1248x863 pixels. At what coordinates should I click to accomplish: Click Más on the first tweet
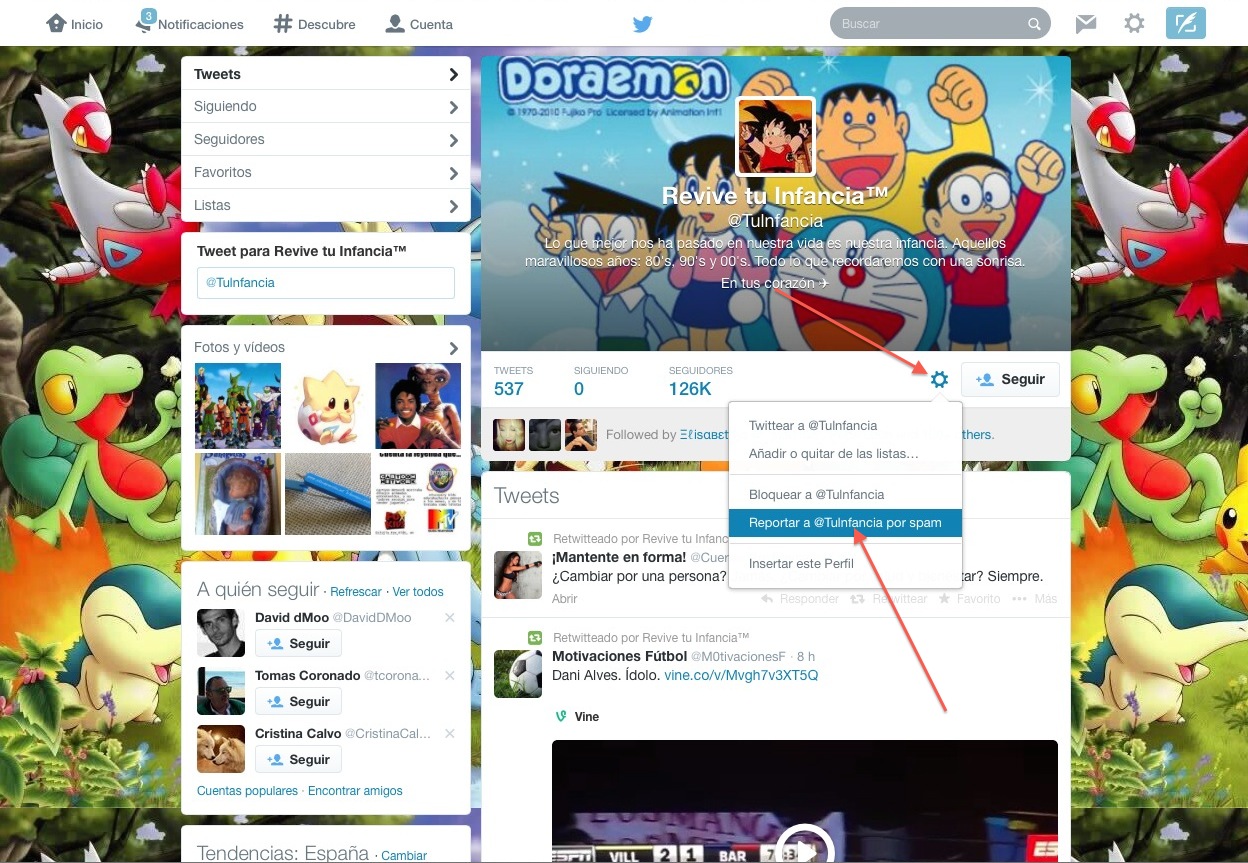(1035, 599)
